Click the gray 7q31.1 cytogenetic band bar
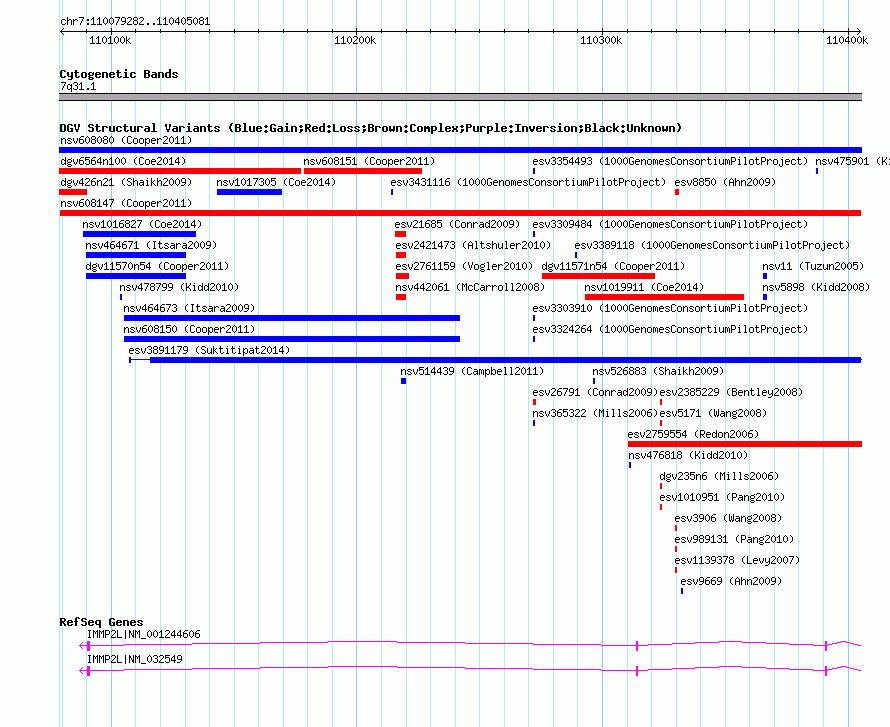Image resolution: width=890 pixels, height=727 pixels. (460, 97)
